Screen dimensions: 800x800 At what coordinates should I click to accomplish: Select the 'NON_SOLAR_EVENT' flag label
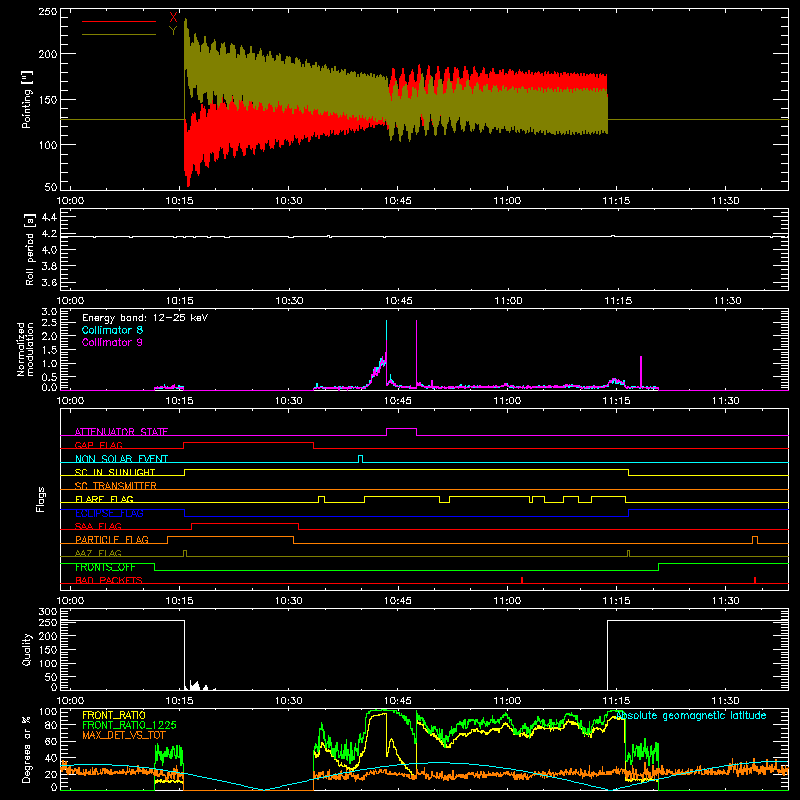(x=121, y=459)
